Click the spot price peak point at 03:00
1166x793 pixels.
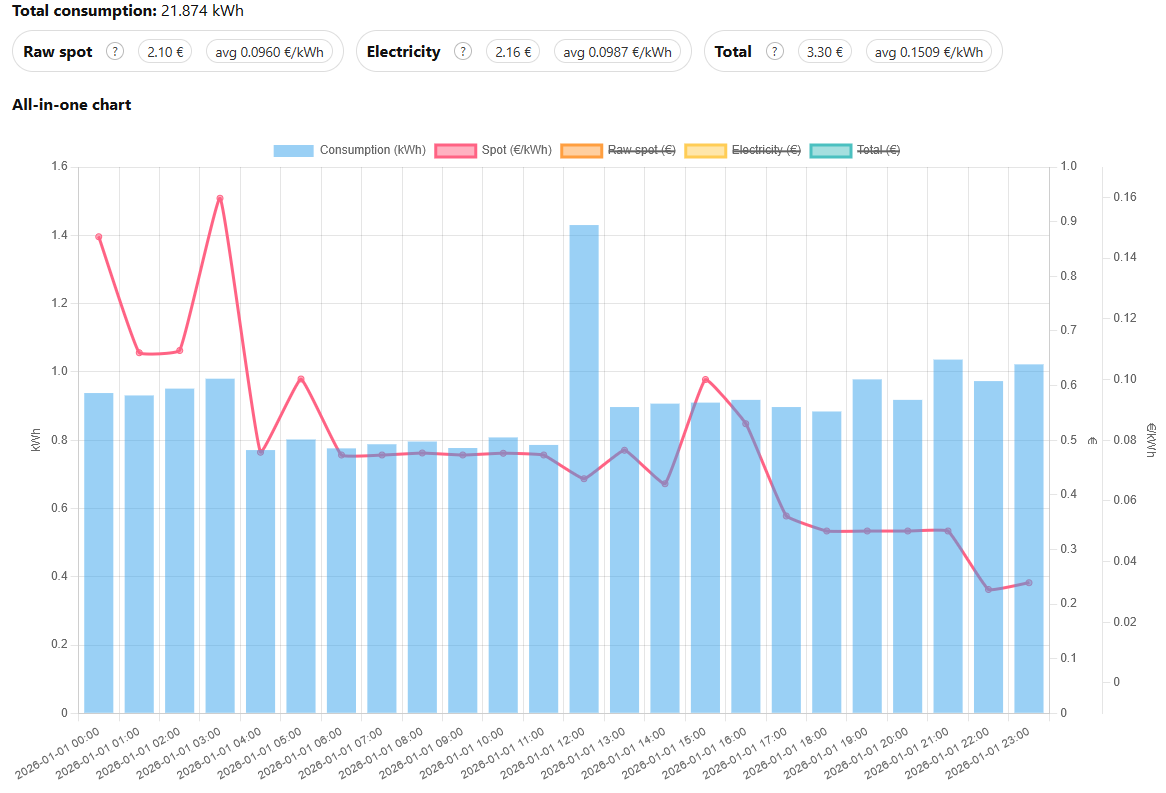tap(220, 198)
